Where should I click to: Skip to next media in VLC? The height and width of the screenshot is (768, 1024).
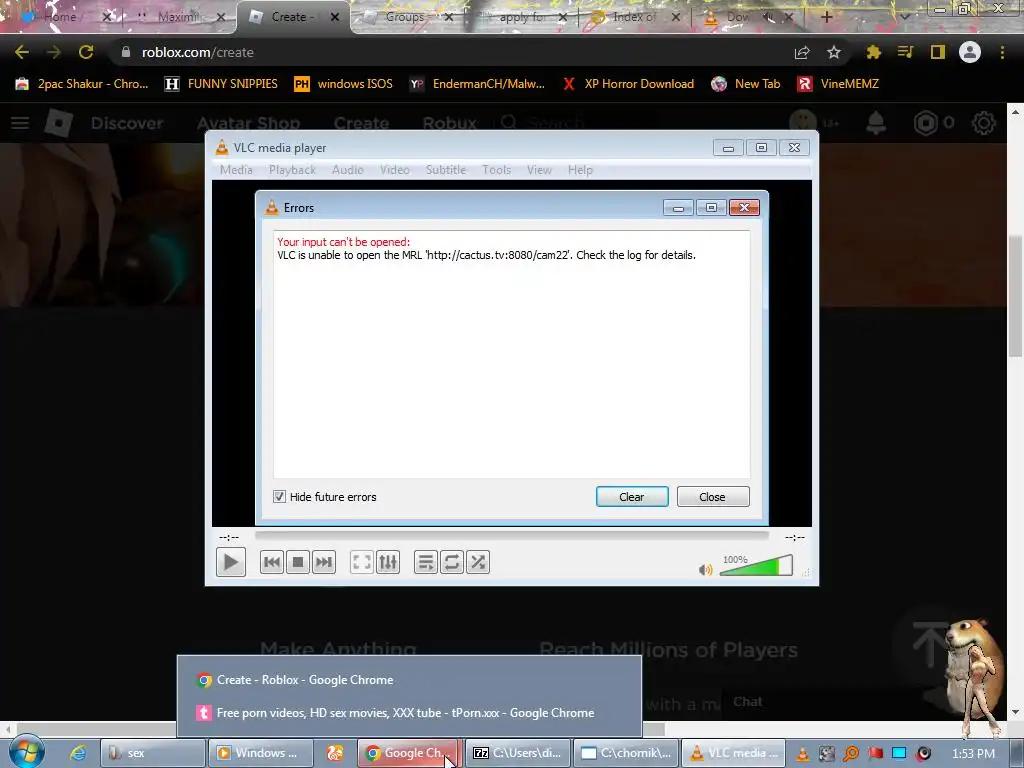[324, 562]
